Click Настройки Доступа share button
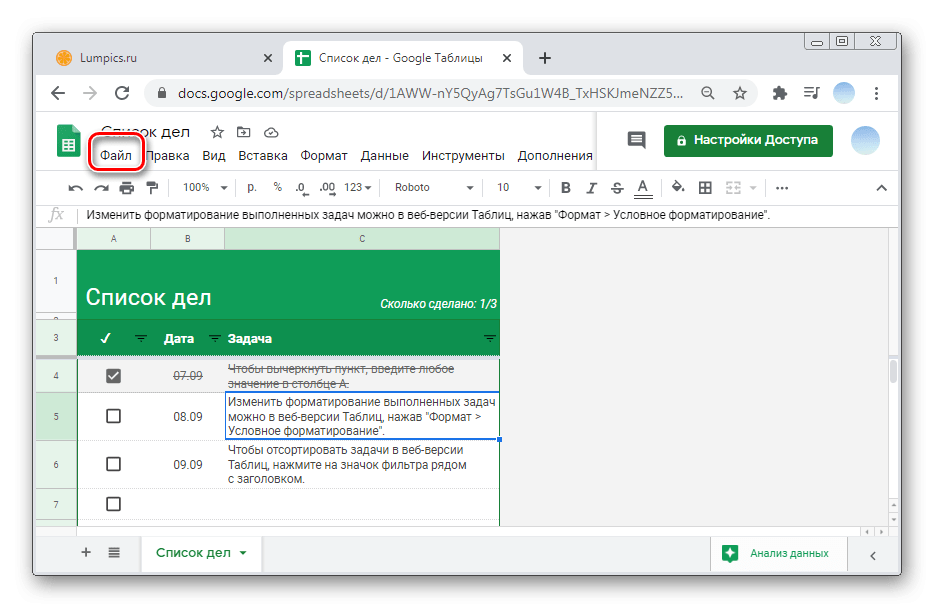The height and width of the screenshot is (608, 934). [x=748, y=141]
